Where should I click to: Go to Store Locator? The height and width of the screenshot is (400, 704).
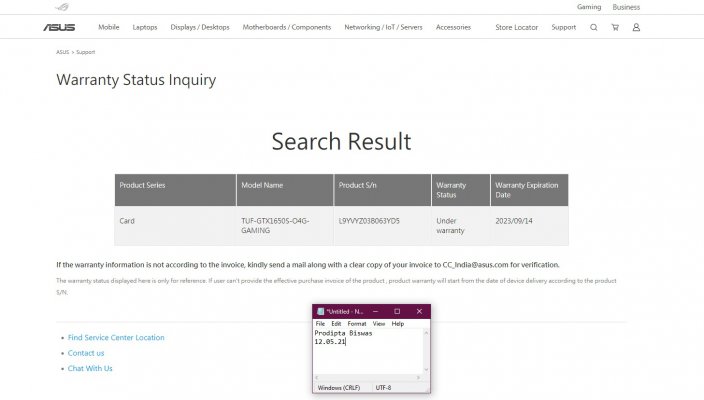tap(516, 27)
